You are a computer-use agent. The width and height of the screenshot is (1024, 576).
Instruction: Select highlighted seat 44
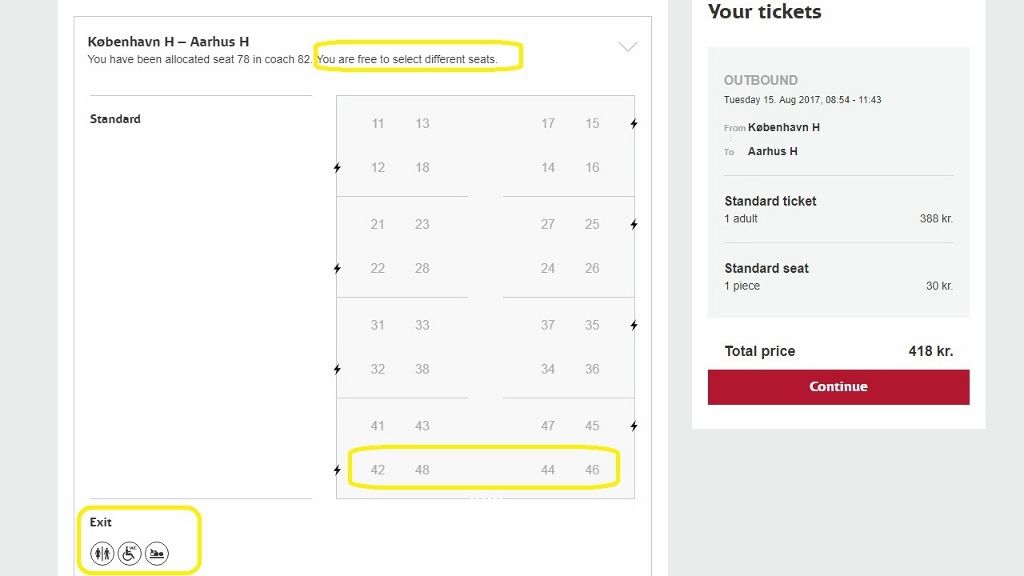click(548, 469)
